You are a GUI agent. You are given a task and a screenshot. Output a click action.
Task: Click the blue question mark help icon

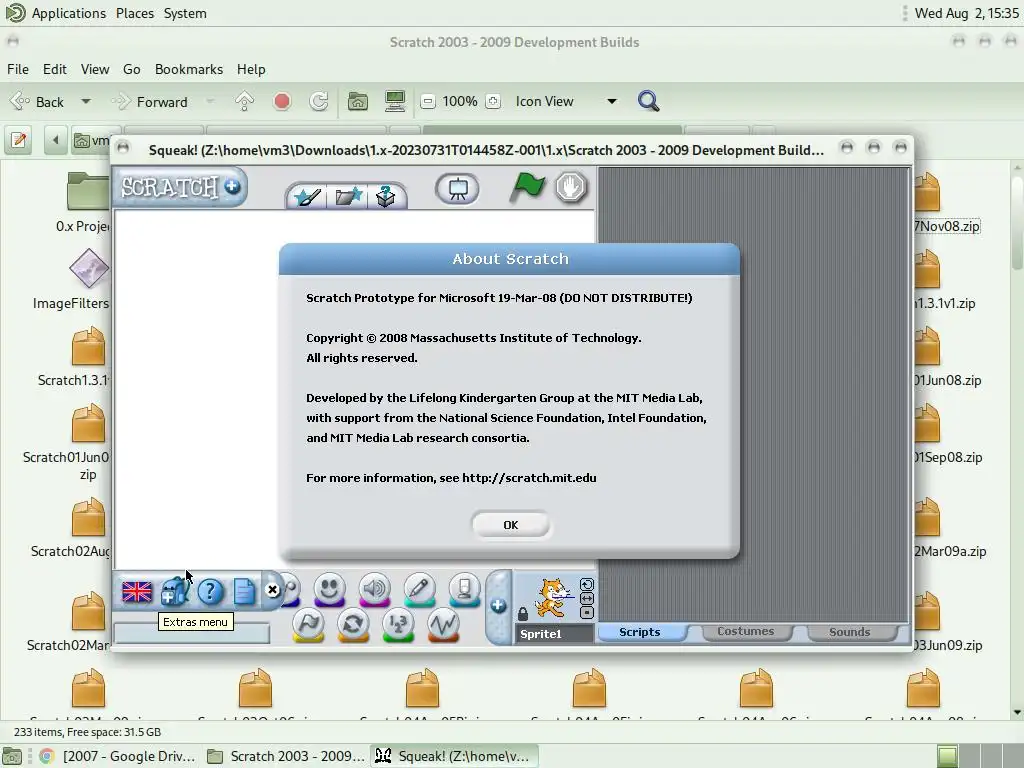(x=210, y=592)
